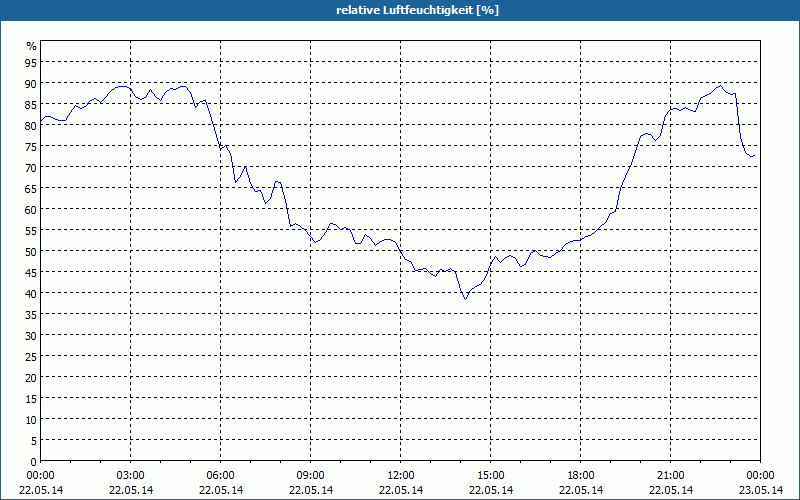Click the chart title 'relative Luftfeuchtigkeit [%]'
The width and height of the screenshot is (800, 500).
click(x=417, y=10)
